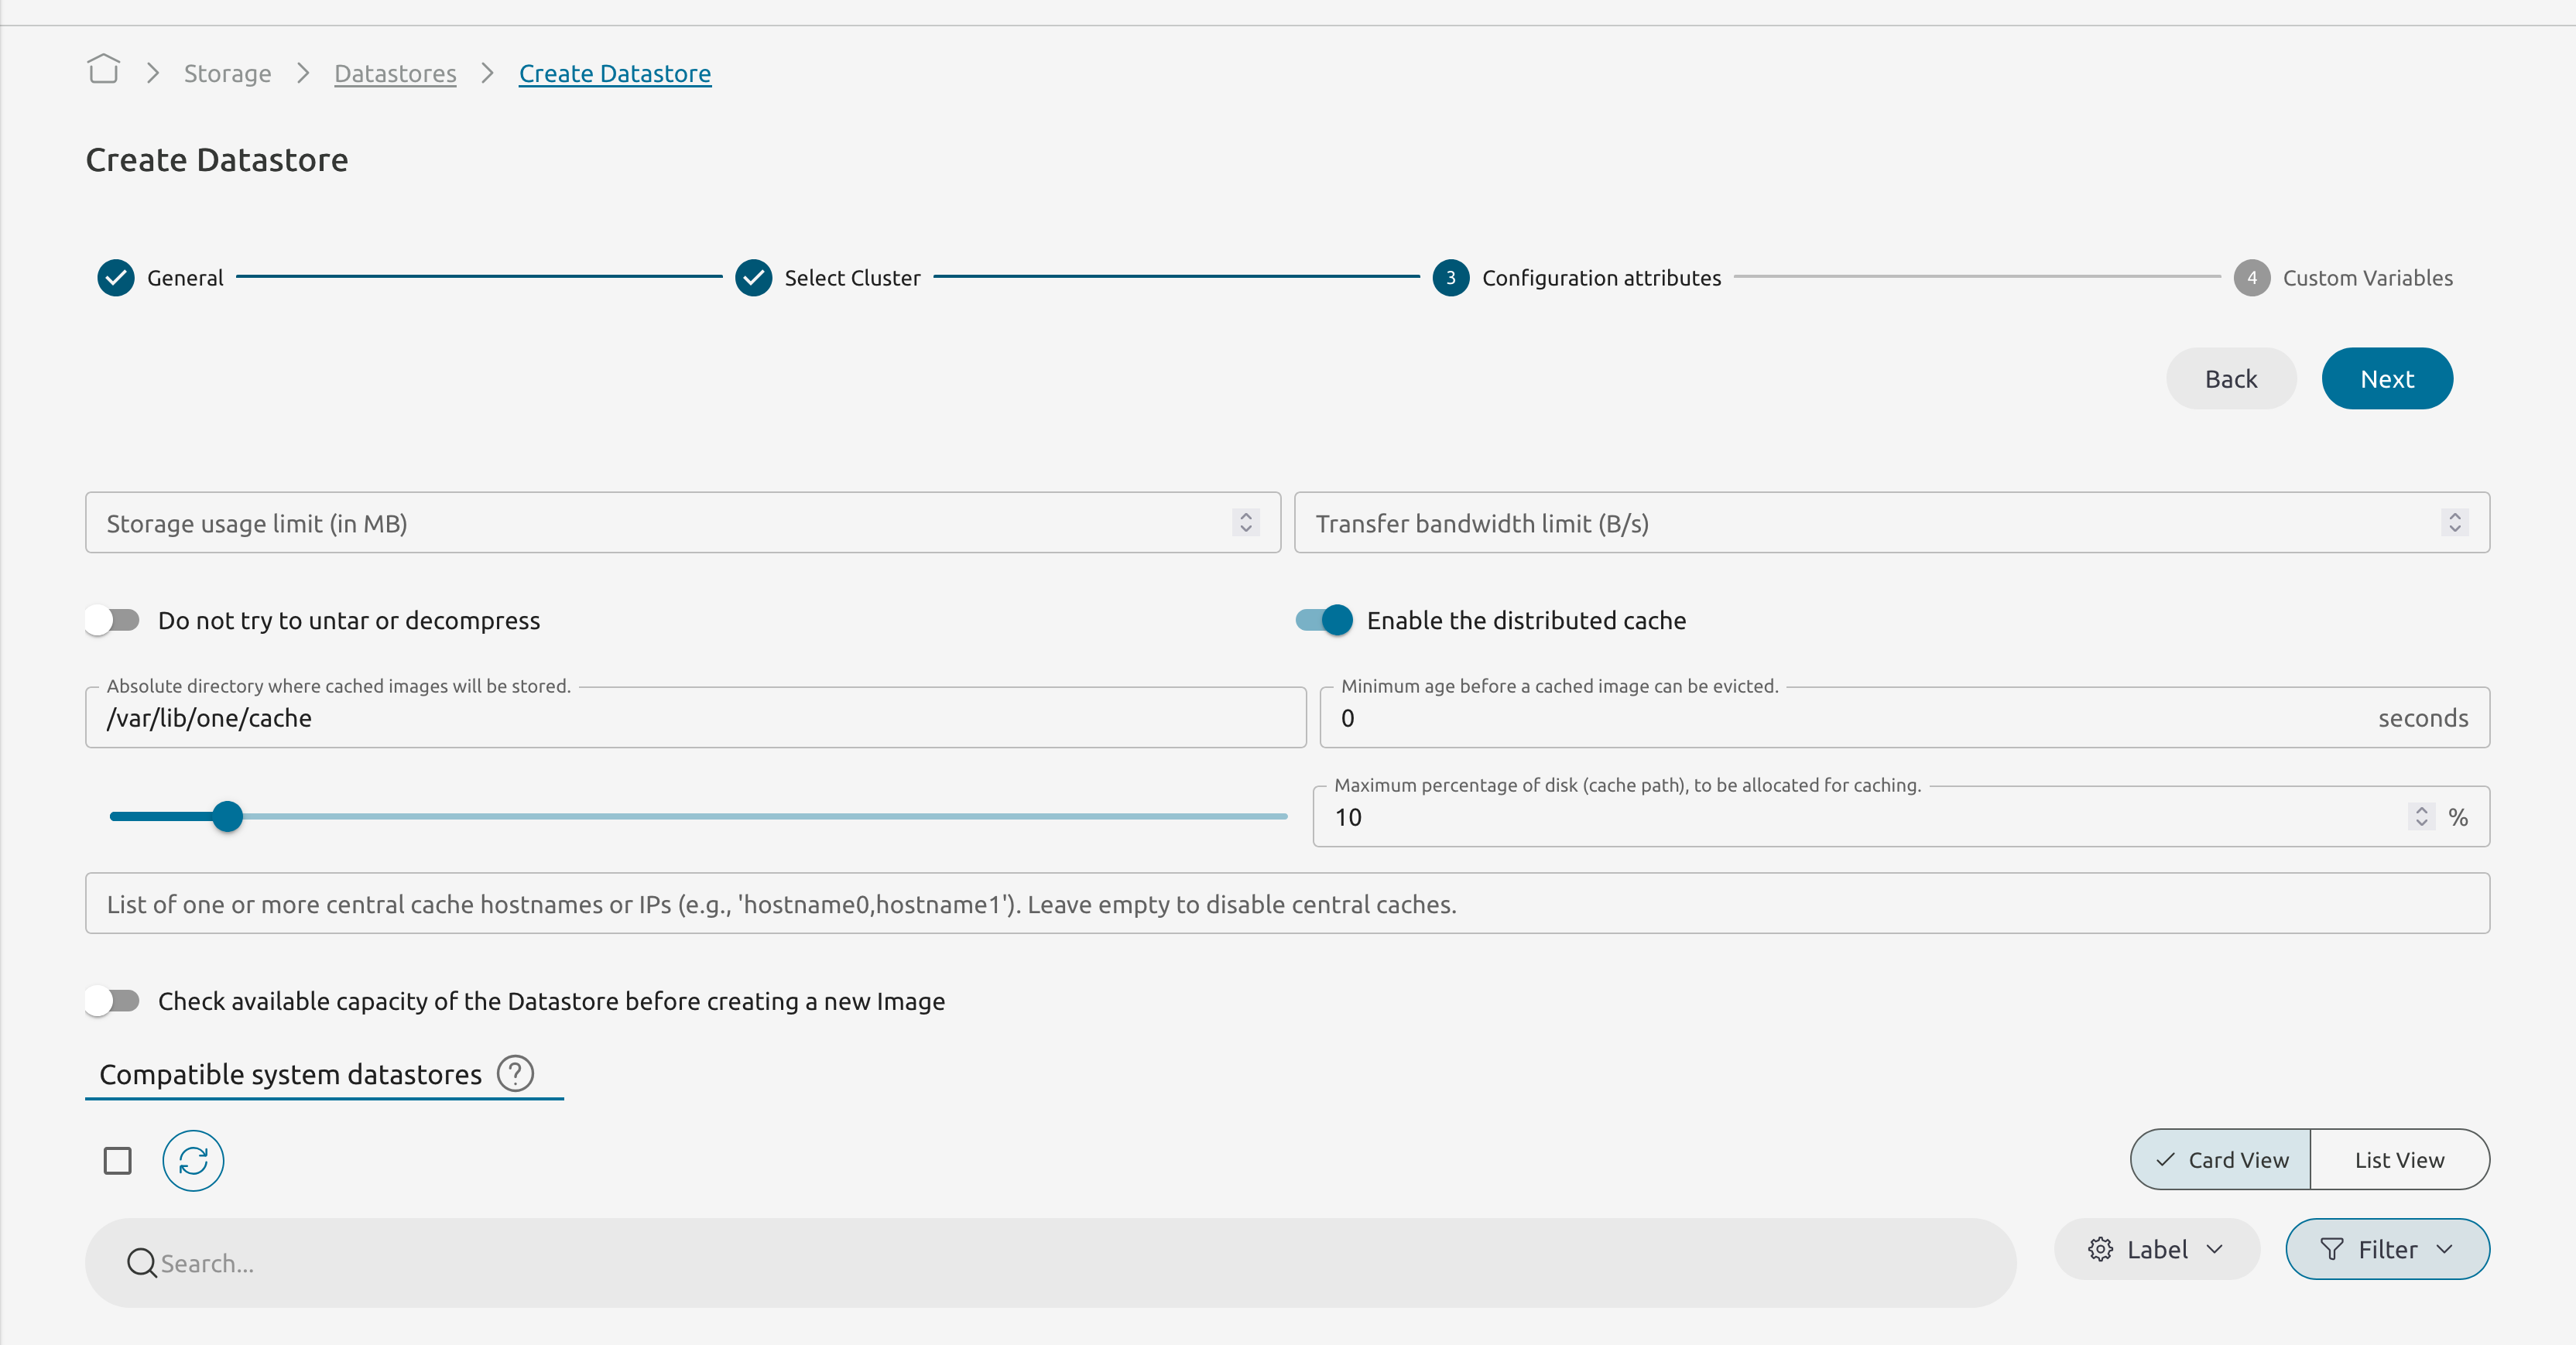
Task: Click the completed checkmark on the General step
Action: (115, 278)
